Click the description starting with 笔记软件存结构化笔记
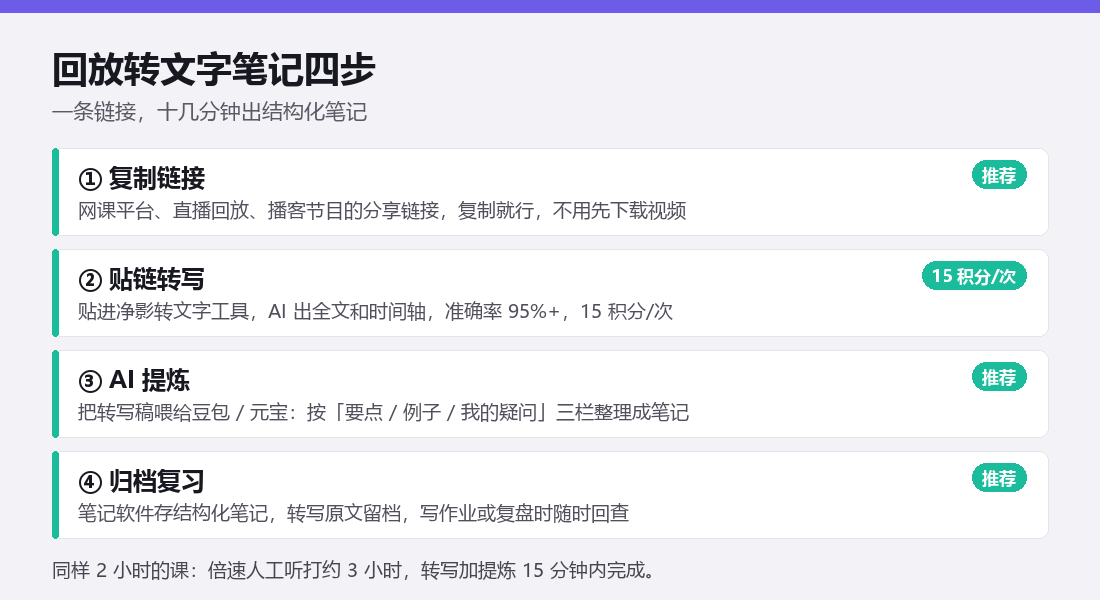 pos(353,514)
